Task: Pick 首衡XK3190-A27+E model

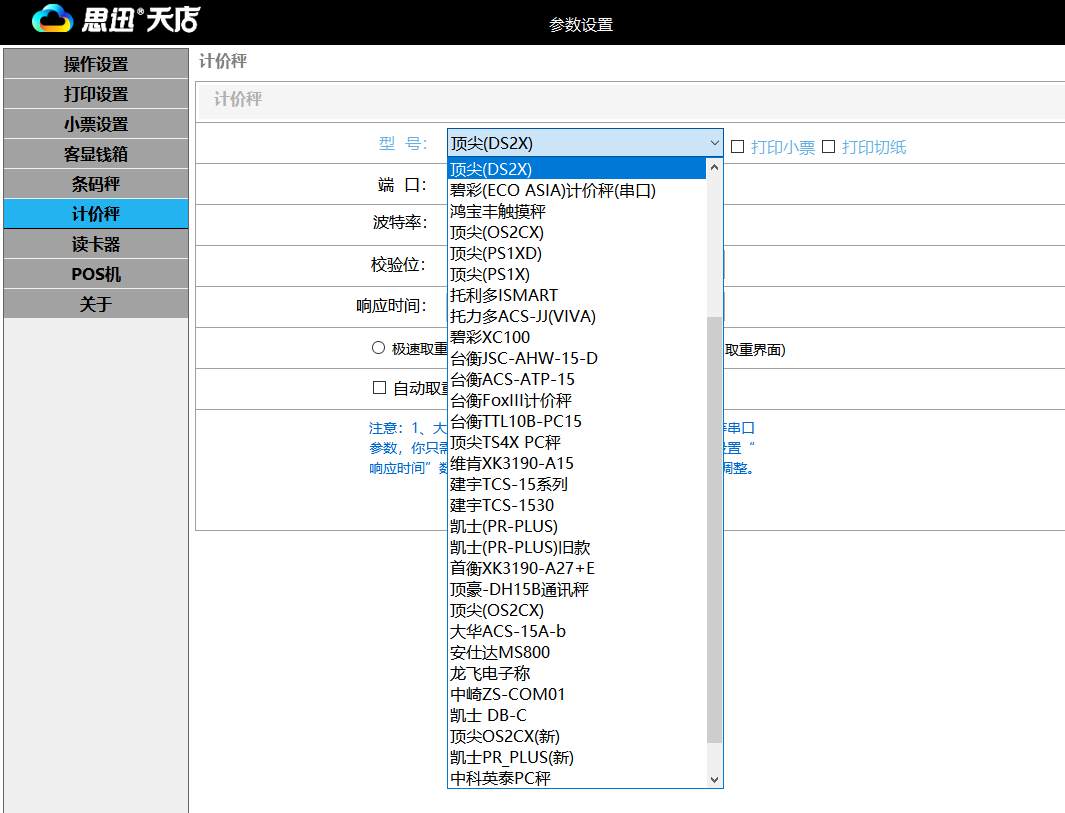Action: 577,568
